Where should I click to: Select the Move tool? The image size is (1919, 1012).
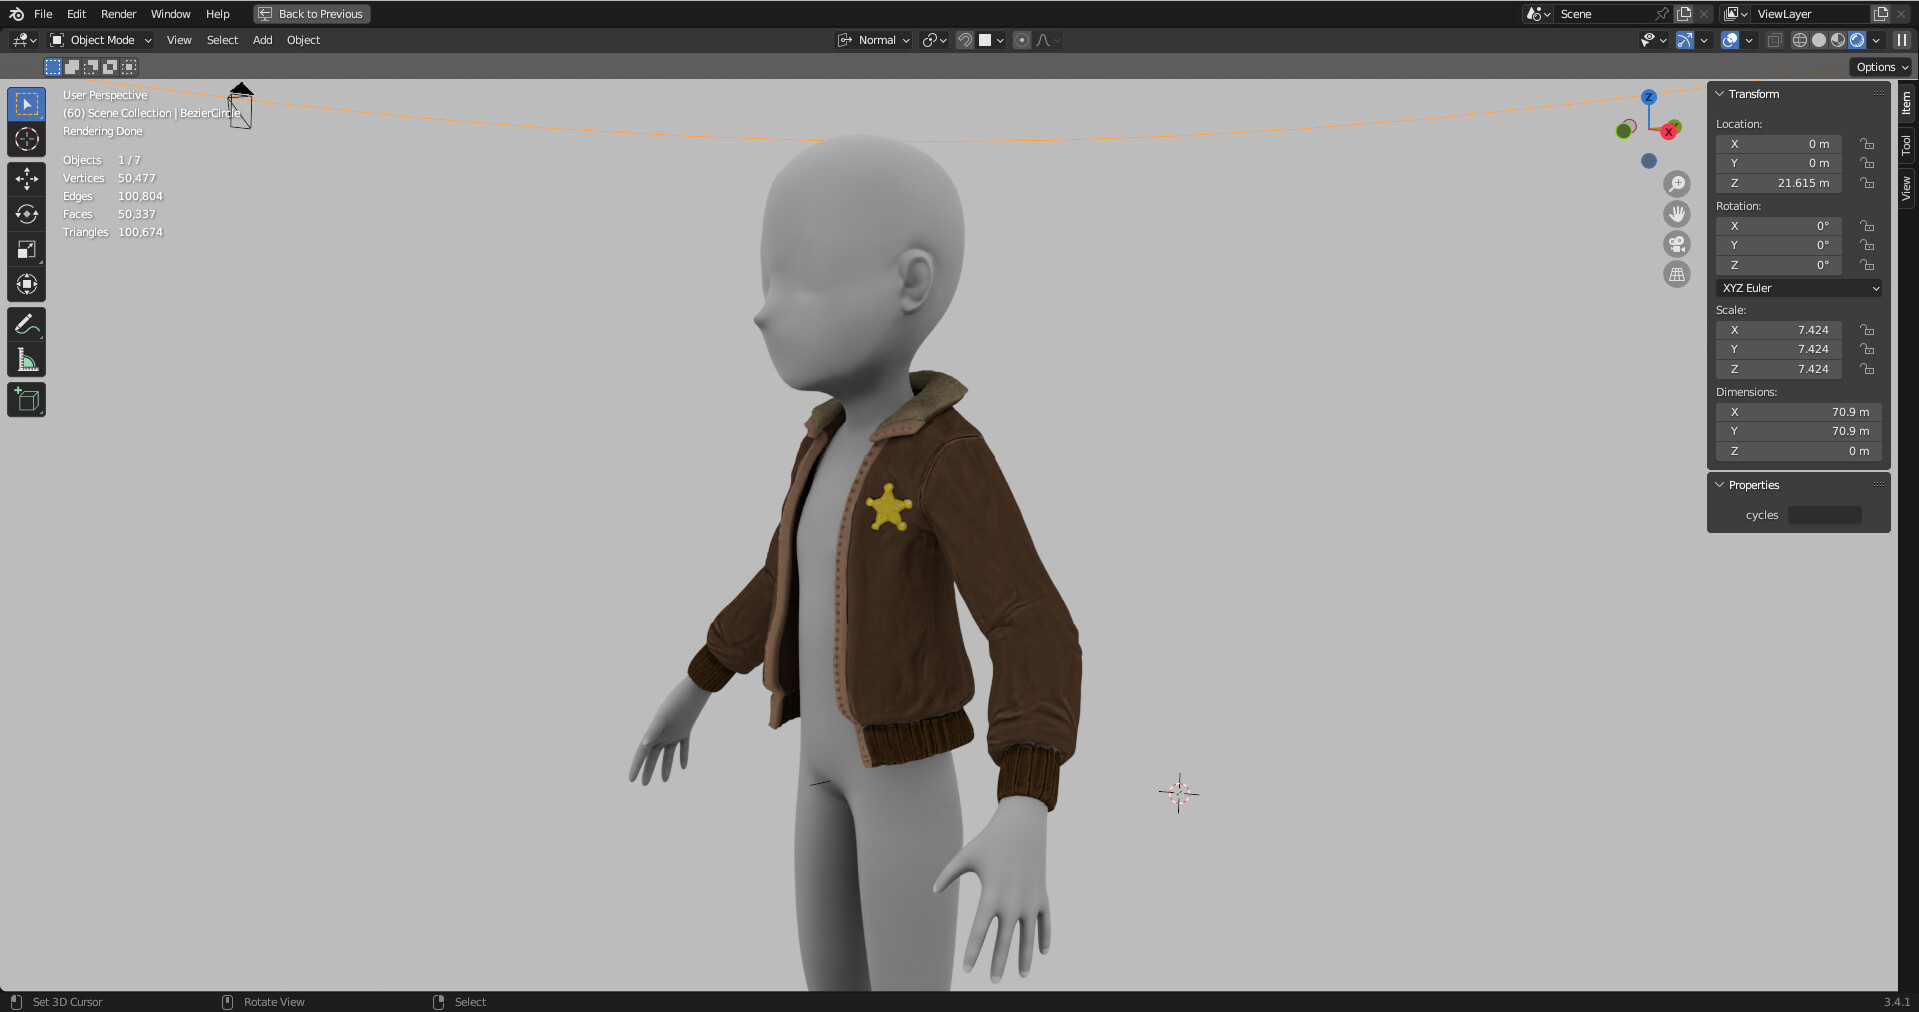pos(27,179)
